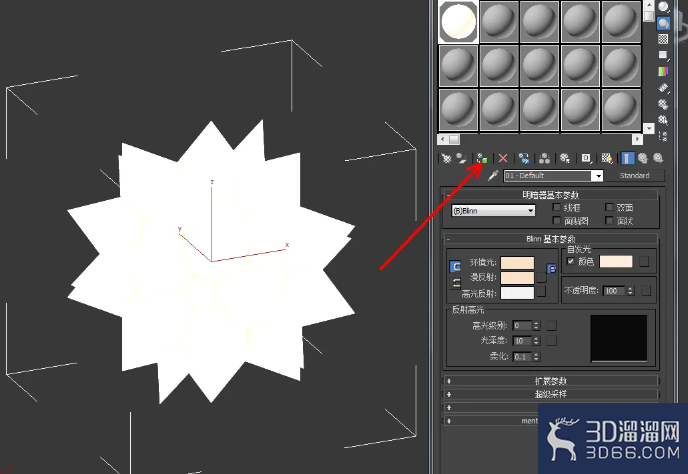Assign material to selection with green-cube icon
Screen dimensions: 688x474
pos(482,158)
